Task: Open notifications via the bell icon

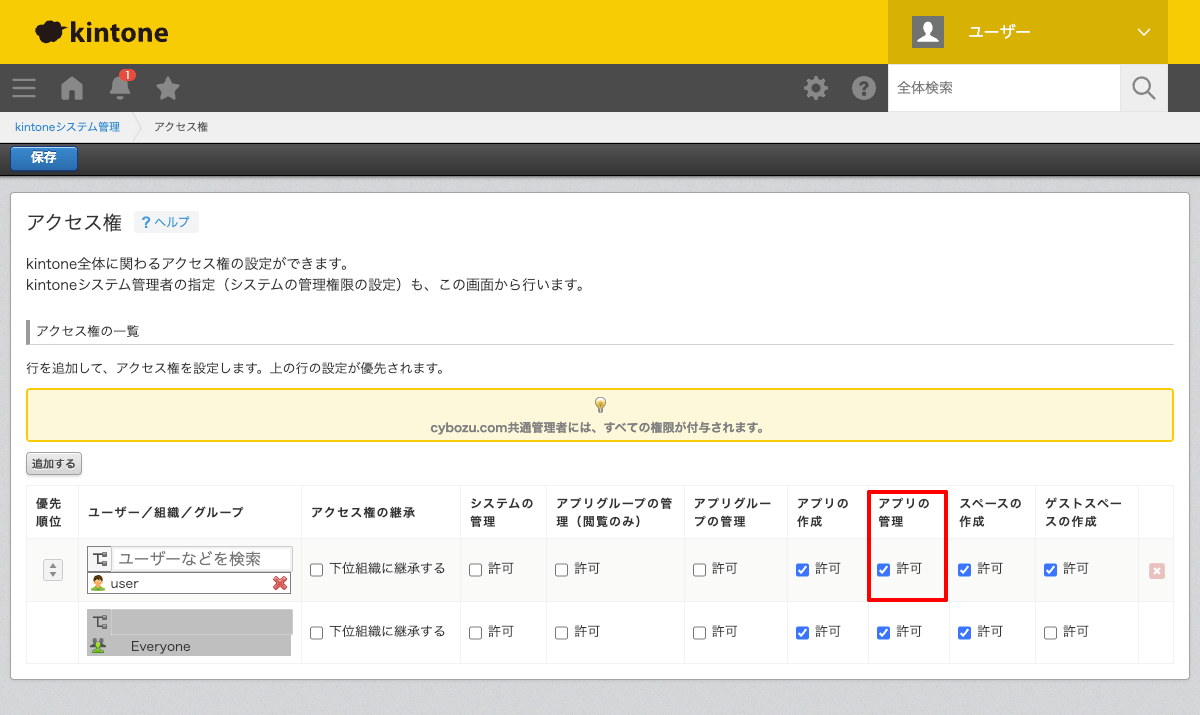Action: (119, 90)
